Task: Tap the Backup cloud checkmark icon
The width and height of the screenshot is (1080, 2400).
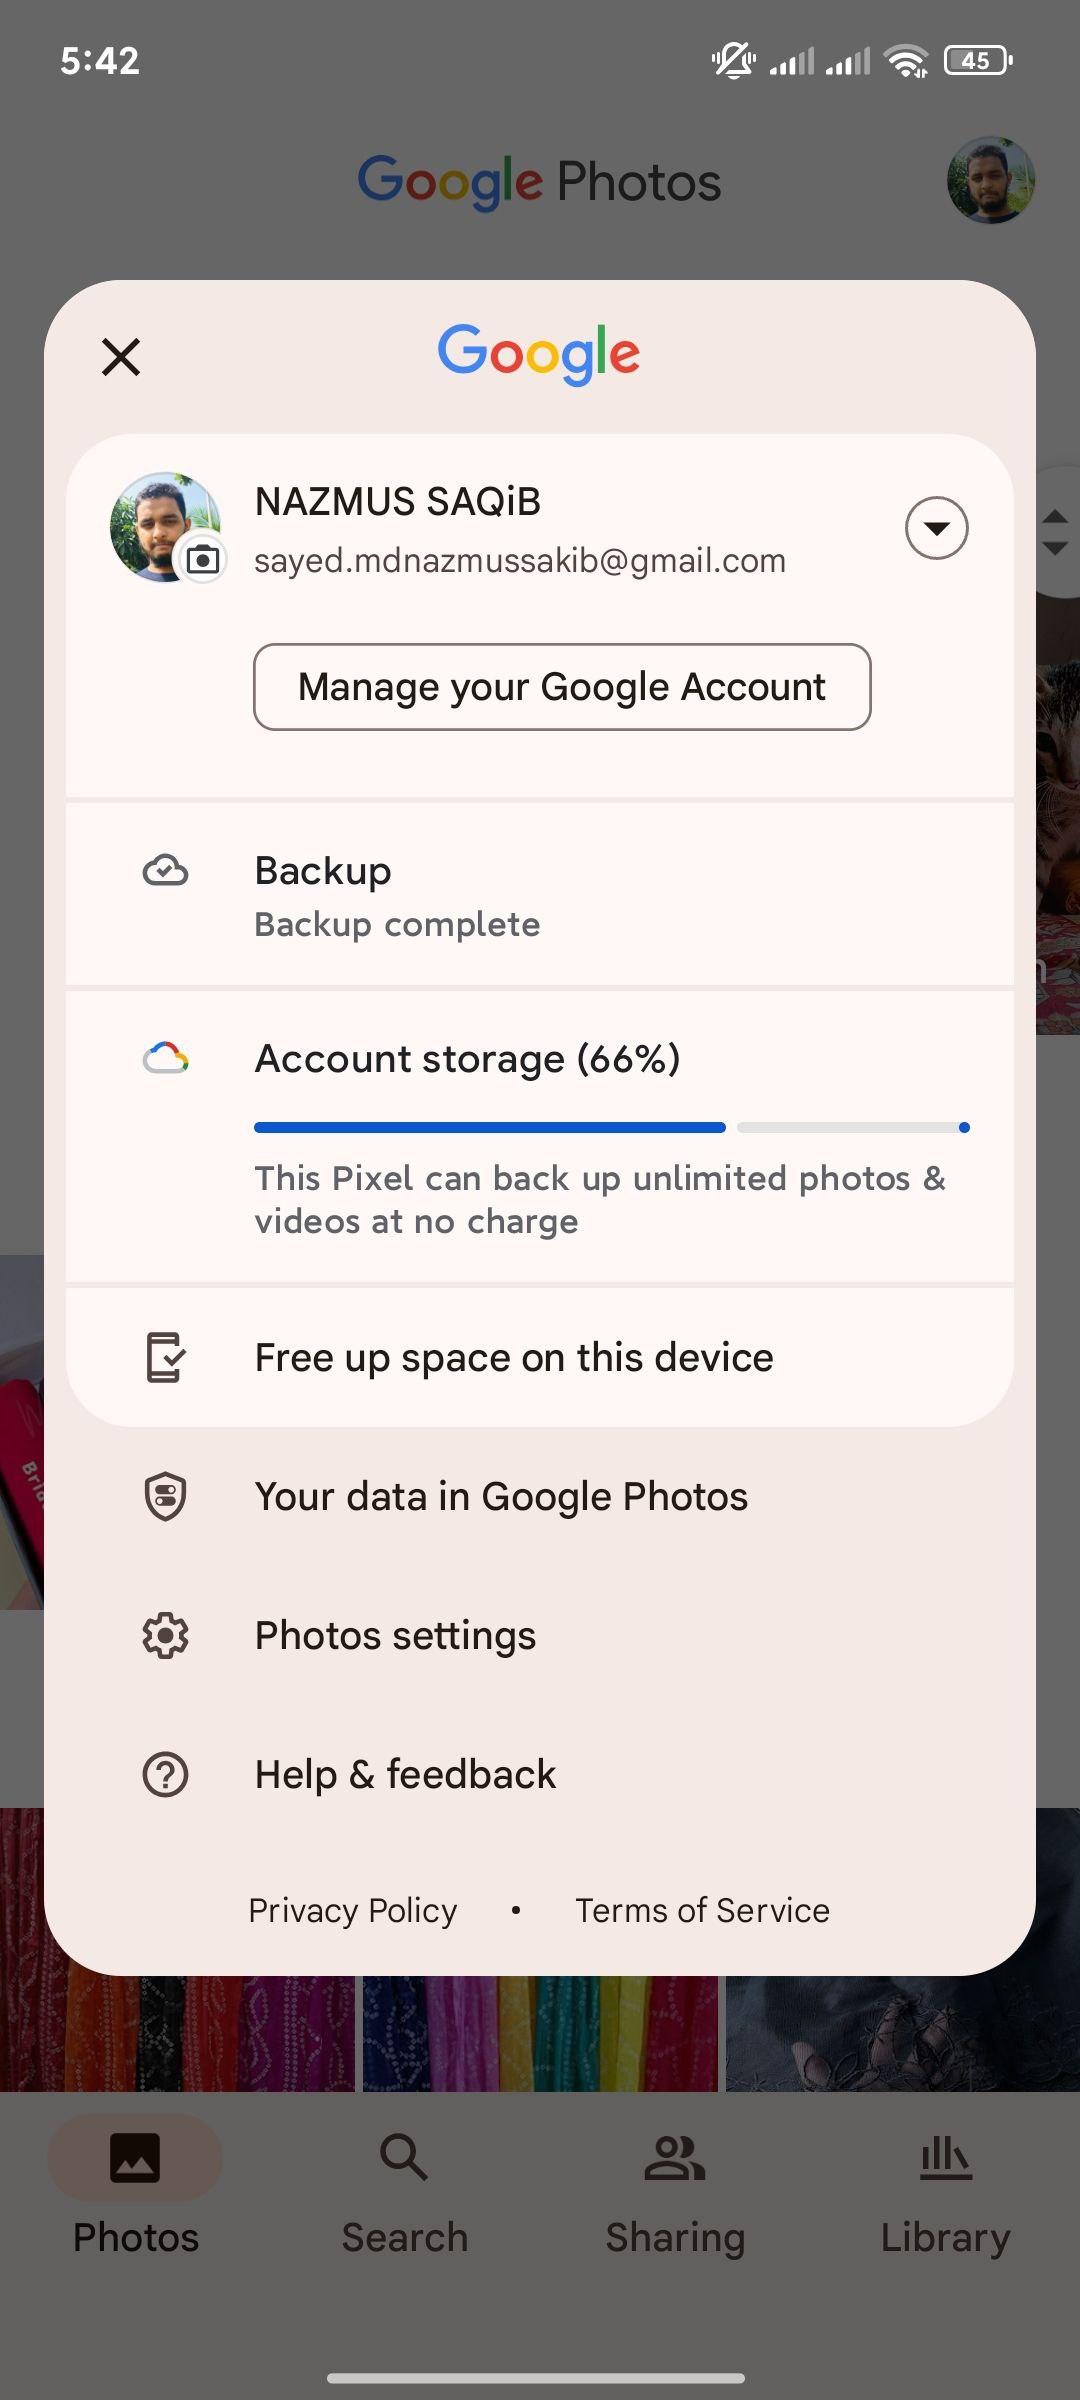Action: pos(165,871)
